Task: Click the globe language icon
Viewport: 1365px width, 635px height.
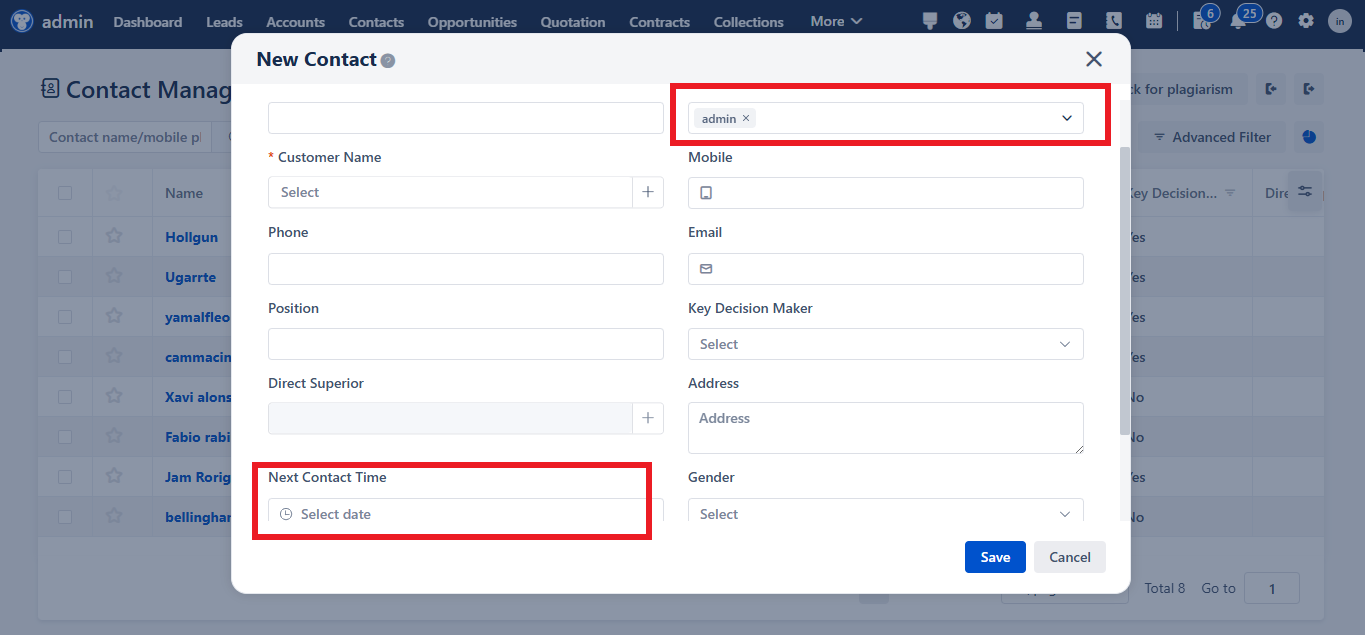Action: (x=962, y=20)
